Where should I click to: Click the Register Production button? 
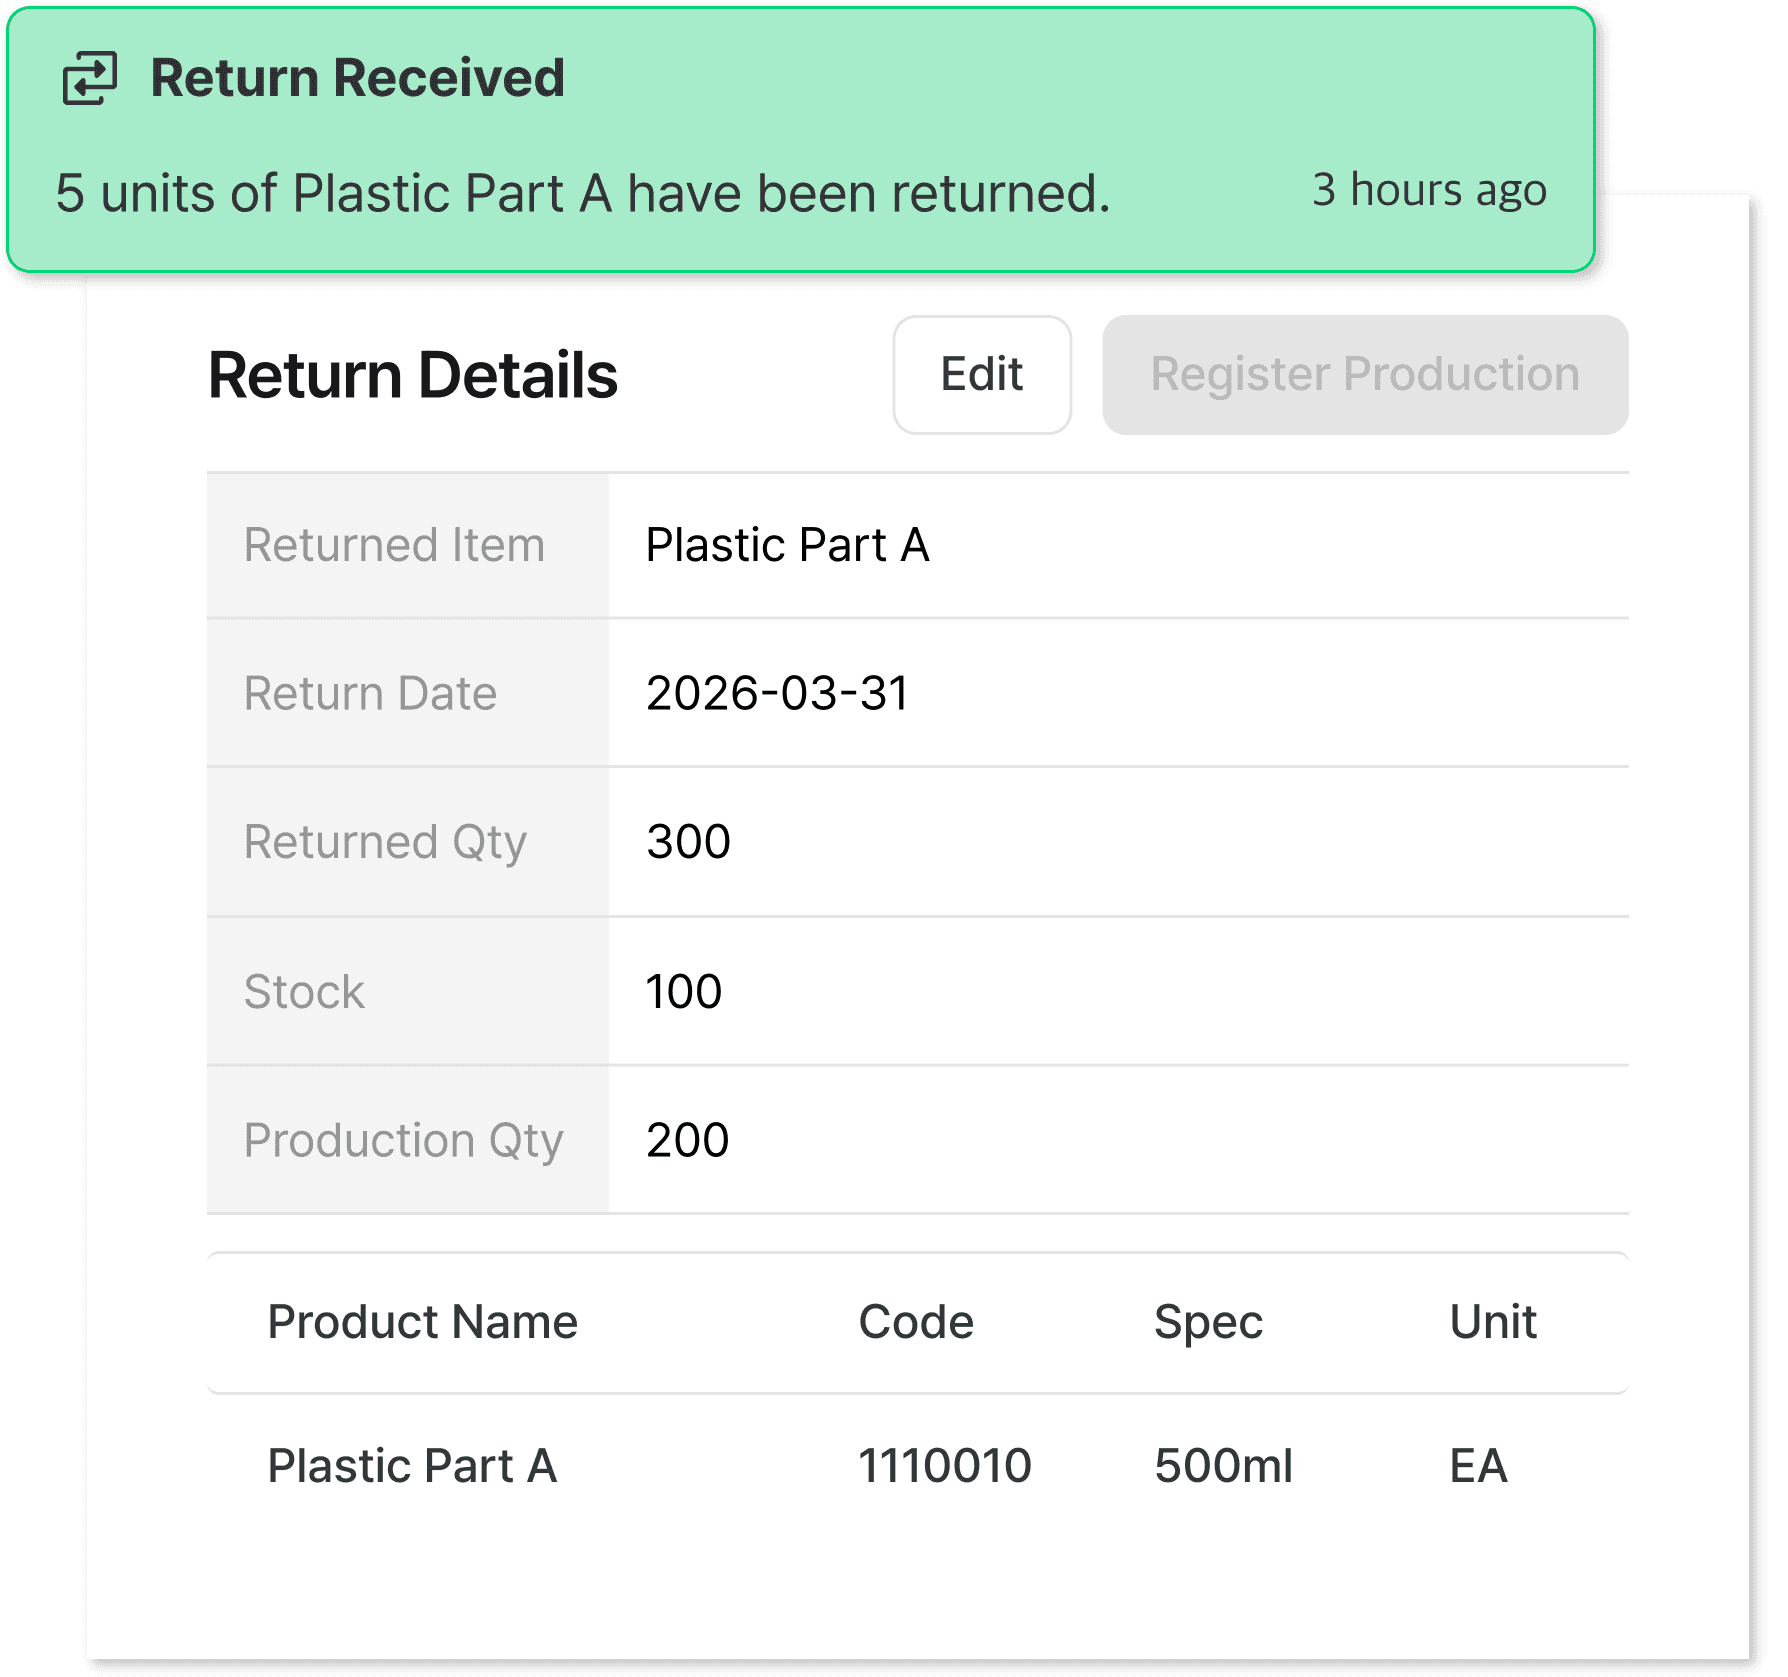[1364, 375]
